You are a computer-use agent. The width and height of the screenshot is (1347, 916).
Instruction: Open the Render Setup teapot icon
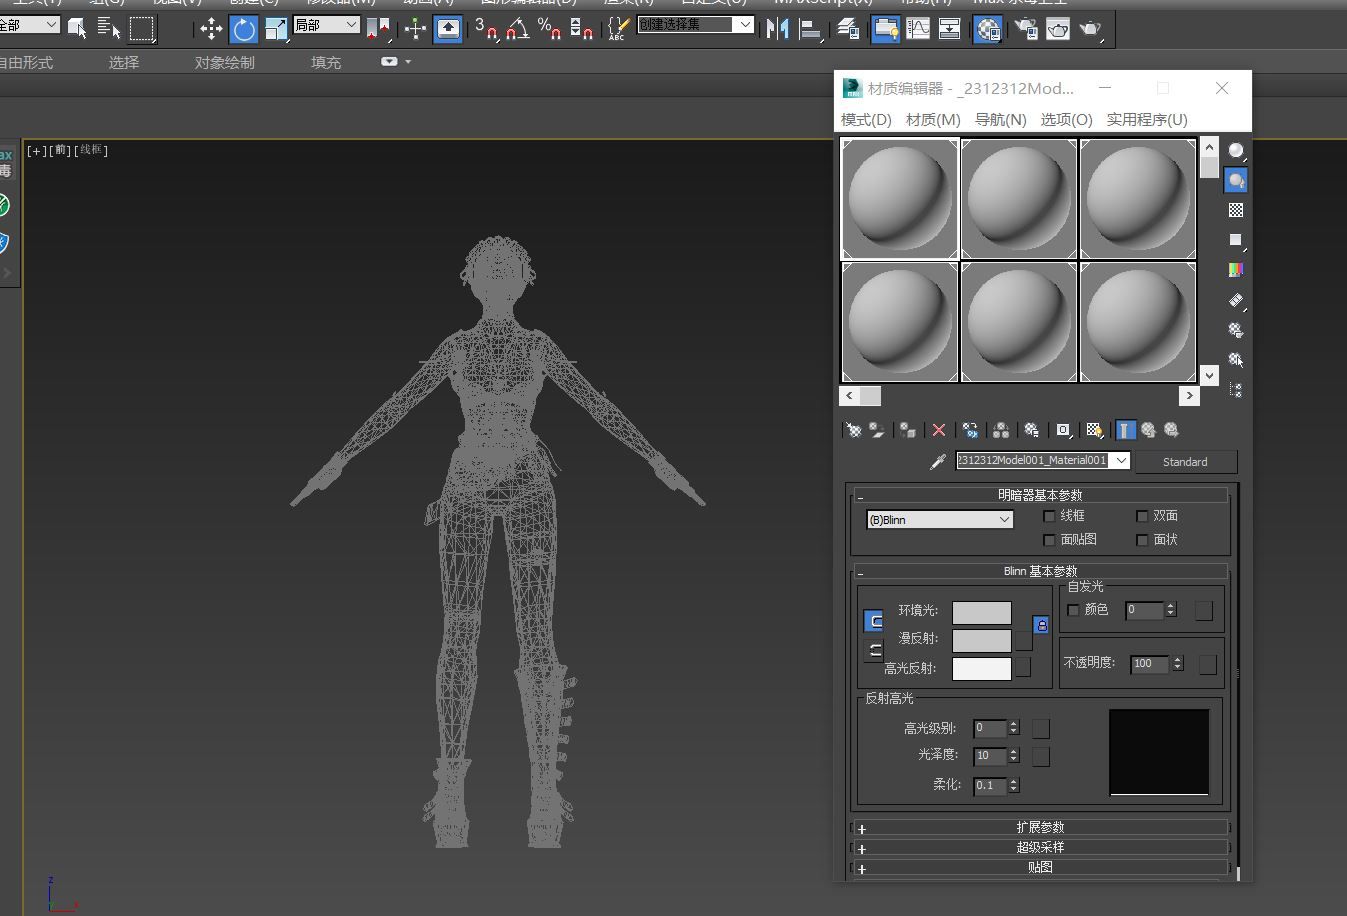[x=1026, y=29]
